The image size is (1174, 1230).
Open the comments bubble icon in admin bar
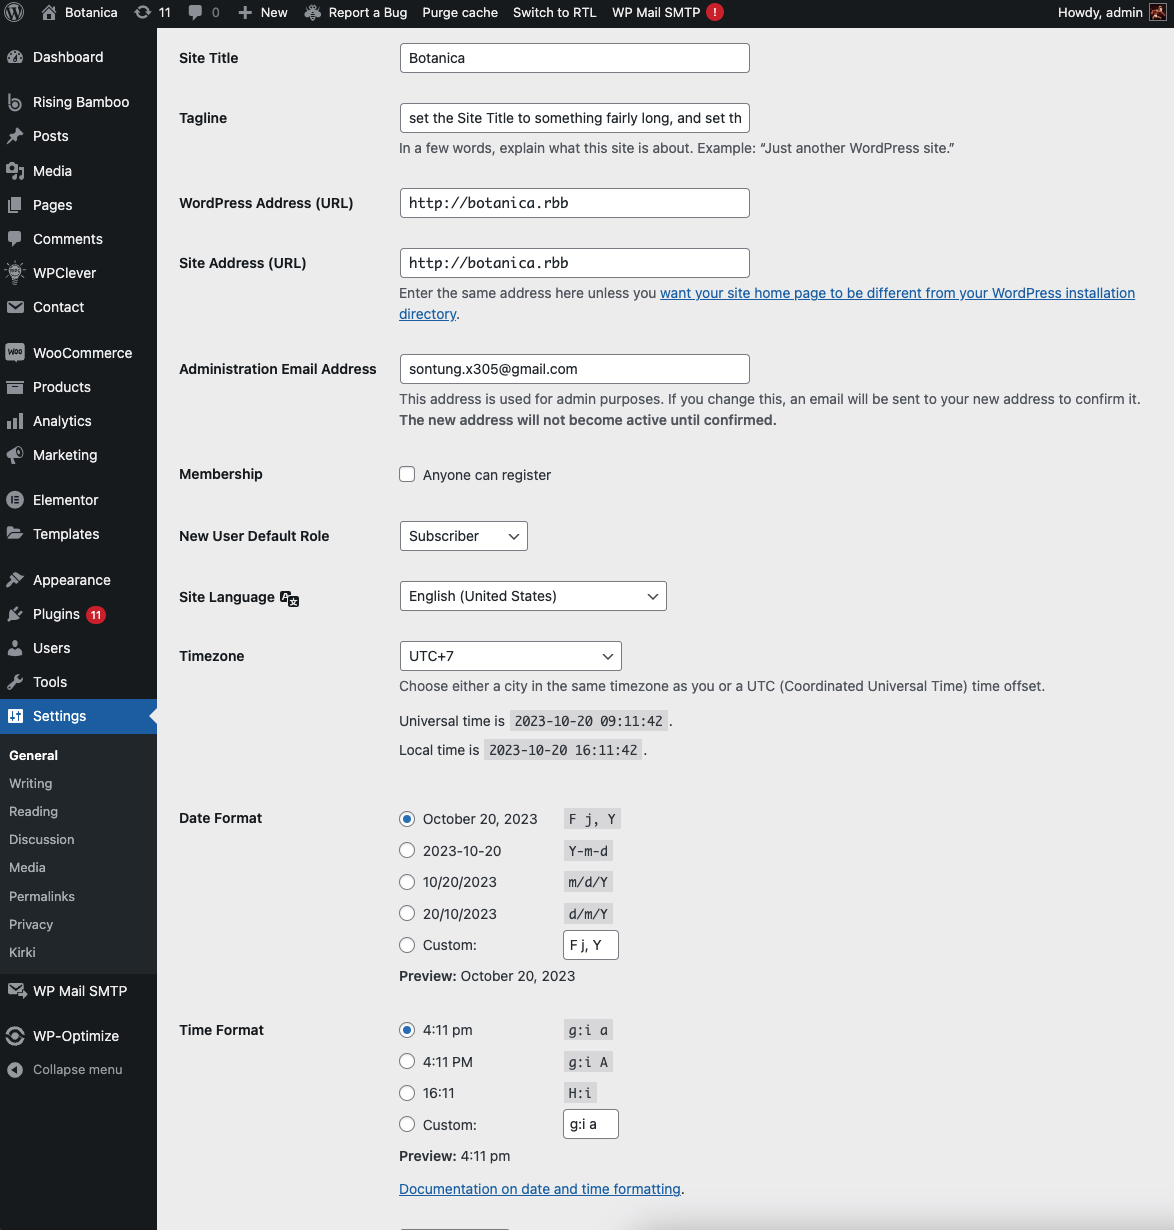click(196, 13)
